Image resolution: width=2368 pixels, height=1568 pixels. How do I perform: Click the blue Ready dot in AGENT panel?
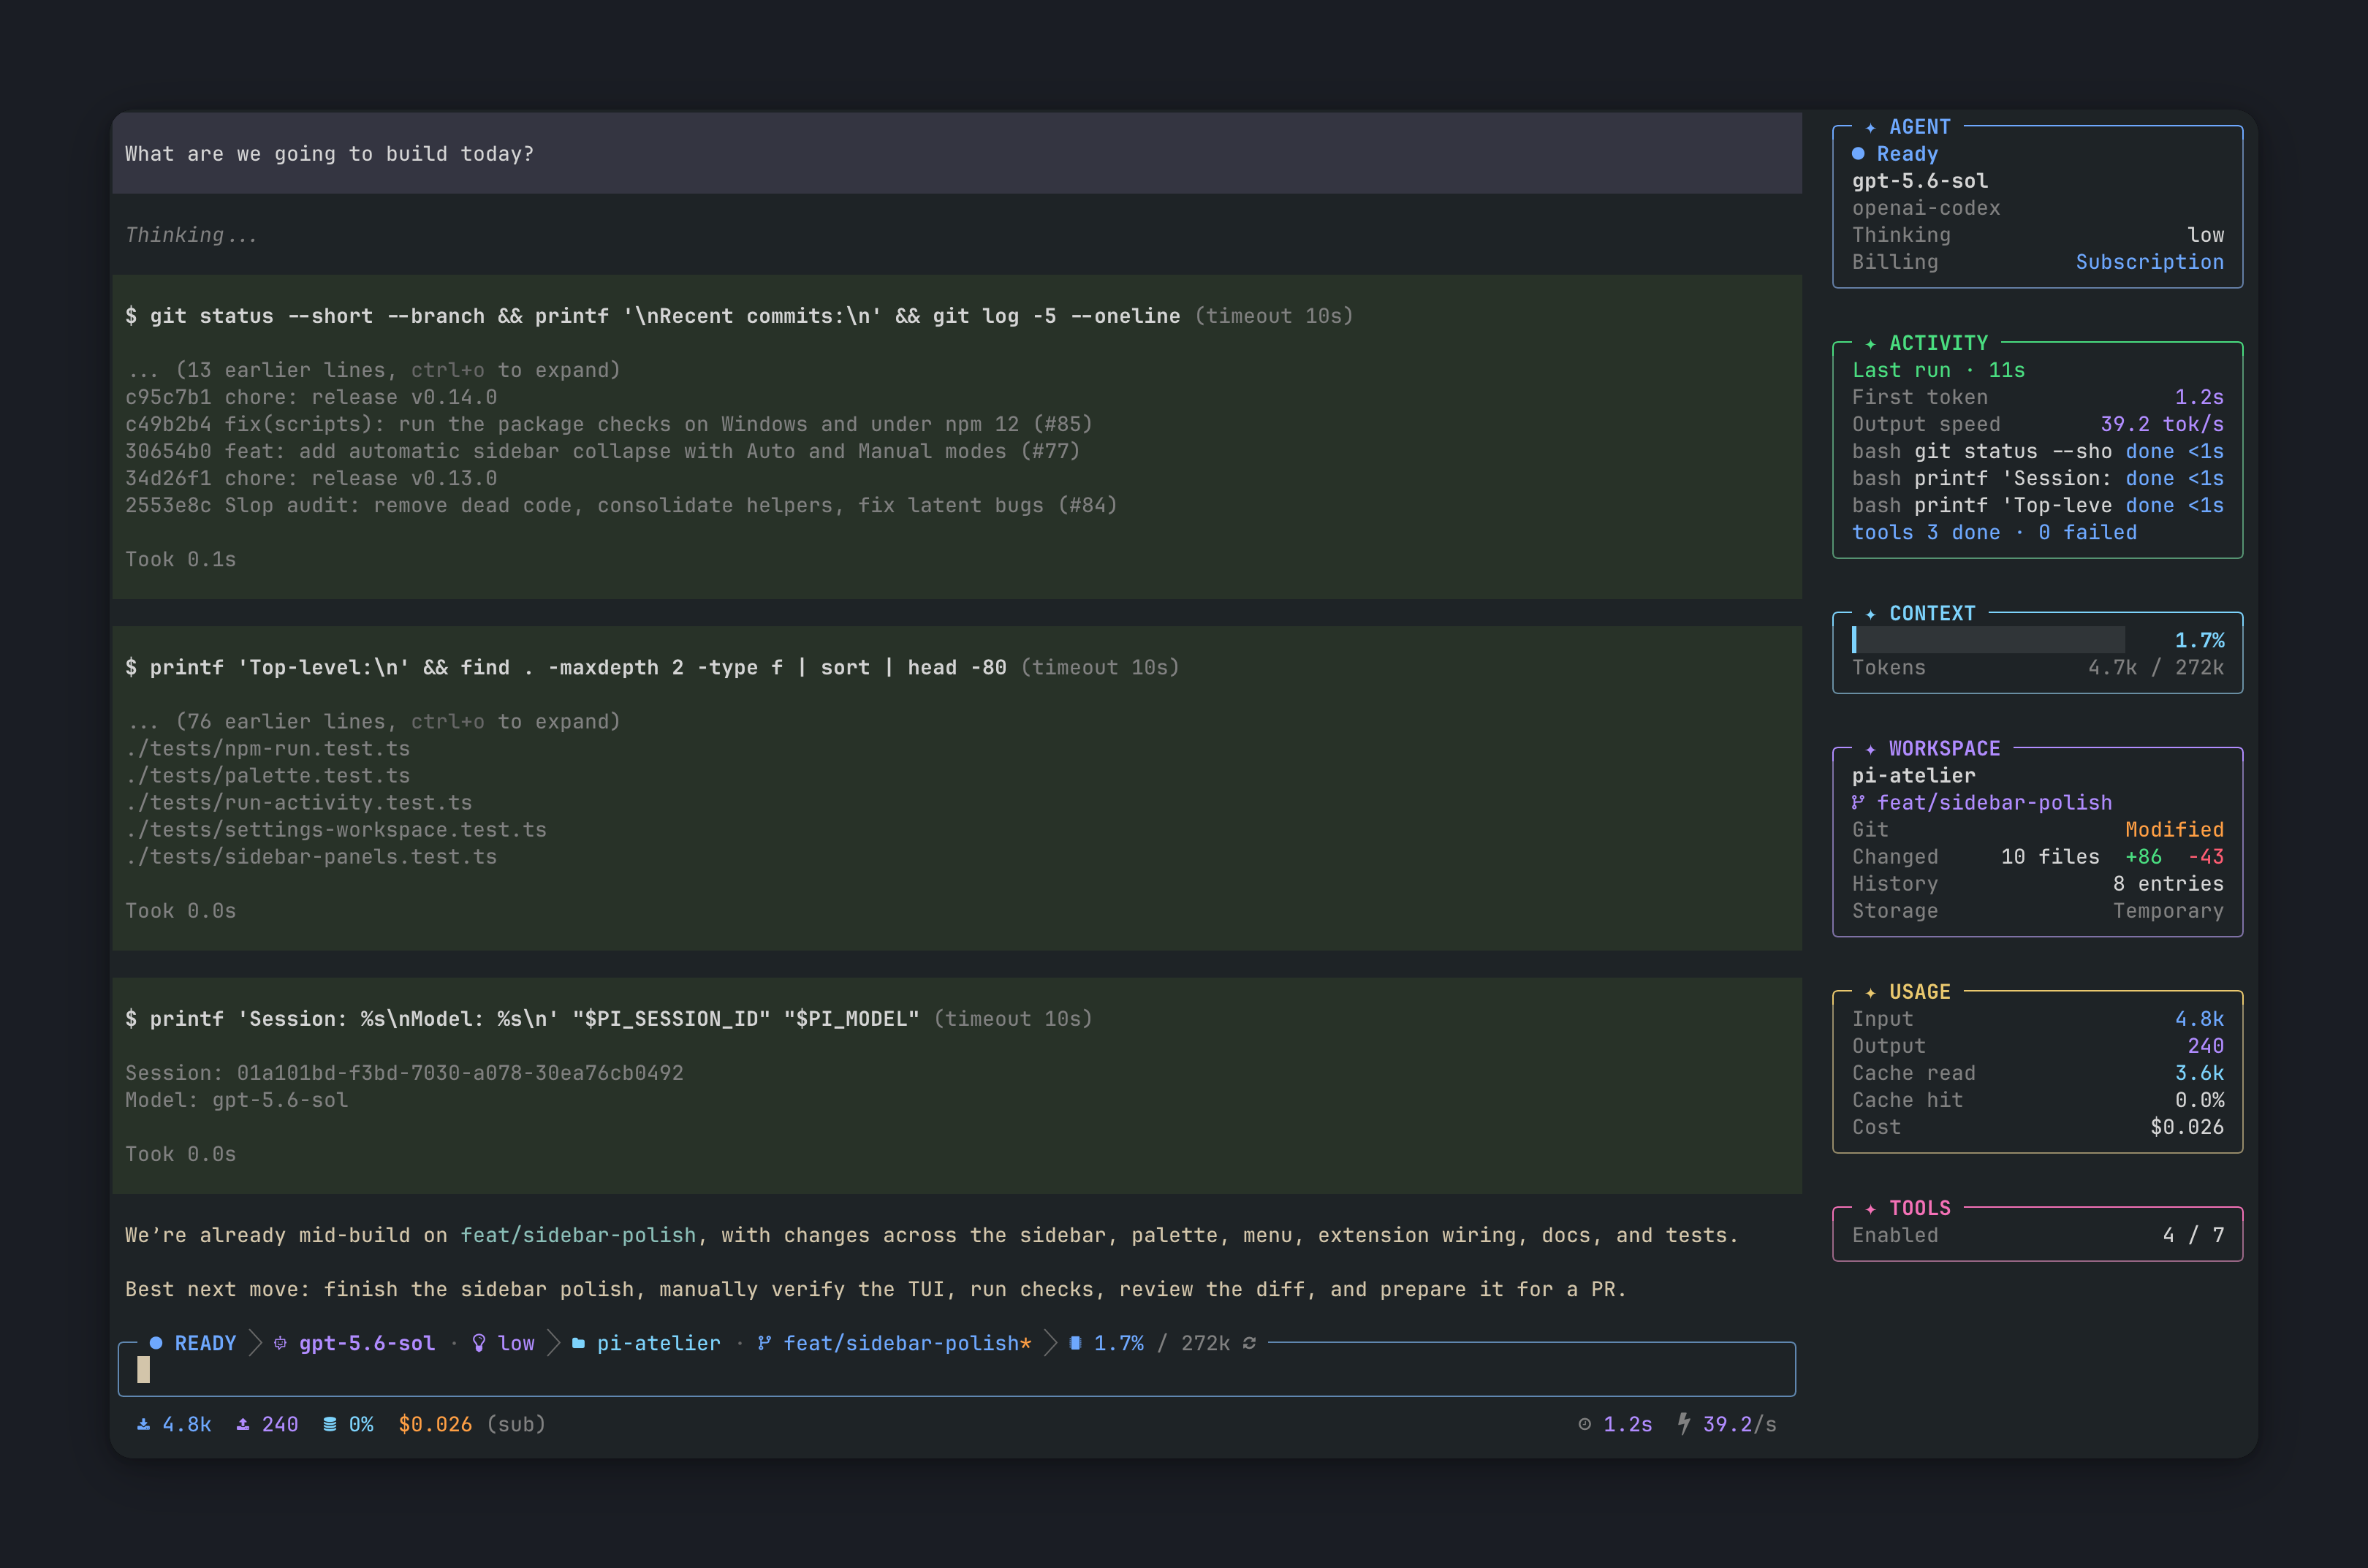coord(1858,154)
